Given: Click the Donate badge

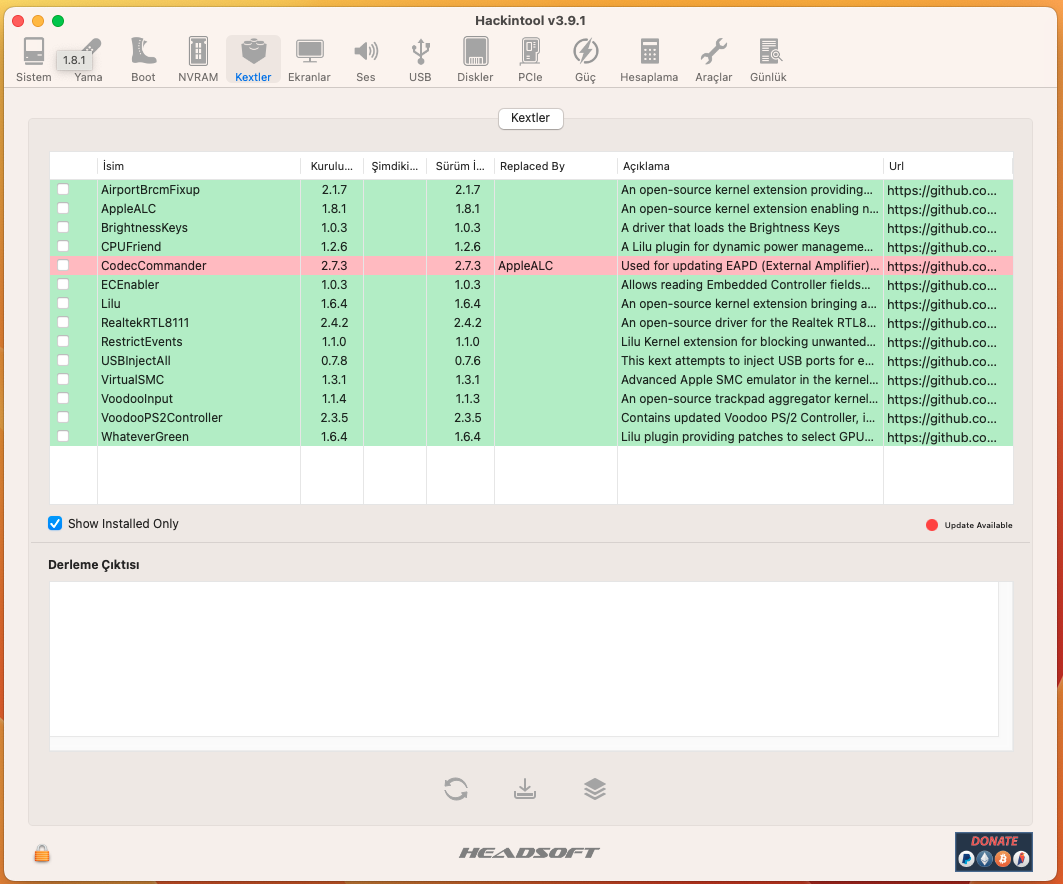Looking at the screenshot, I should click(994, 851).
